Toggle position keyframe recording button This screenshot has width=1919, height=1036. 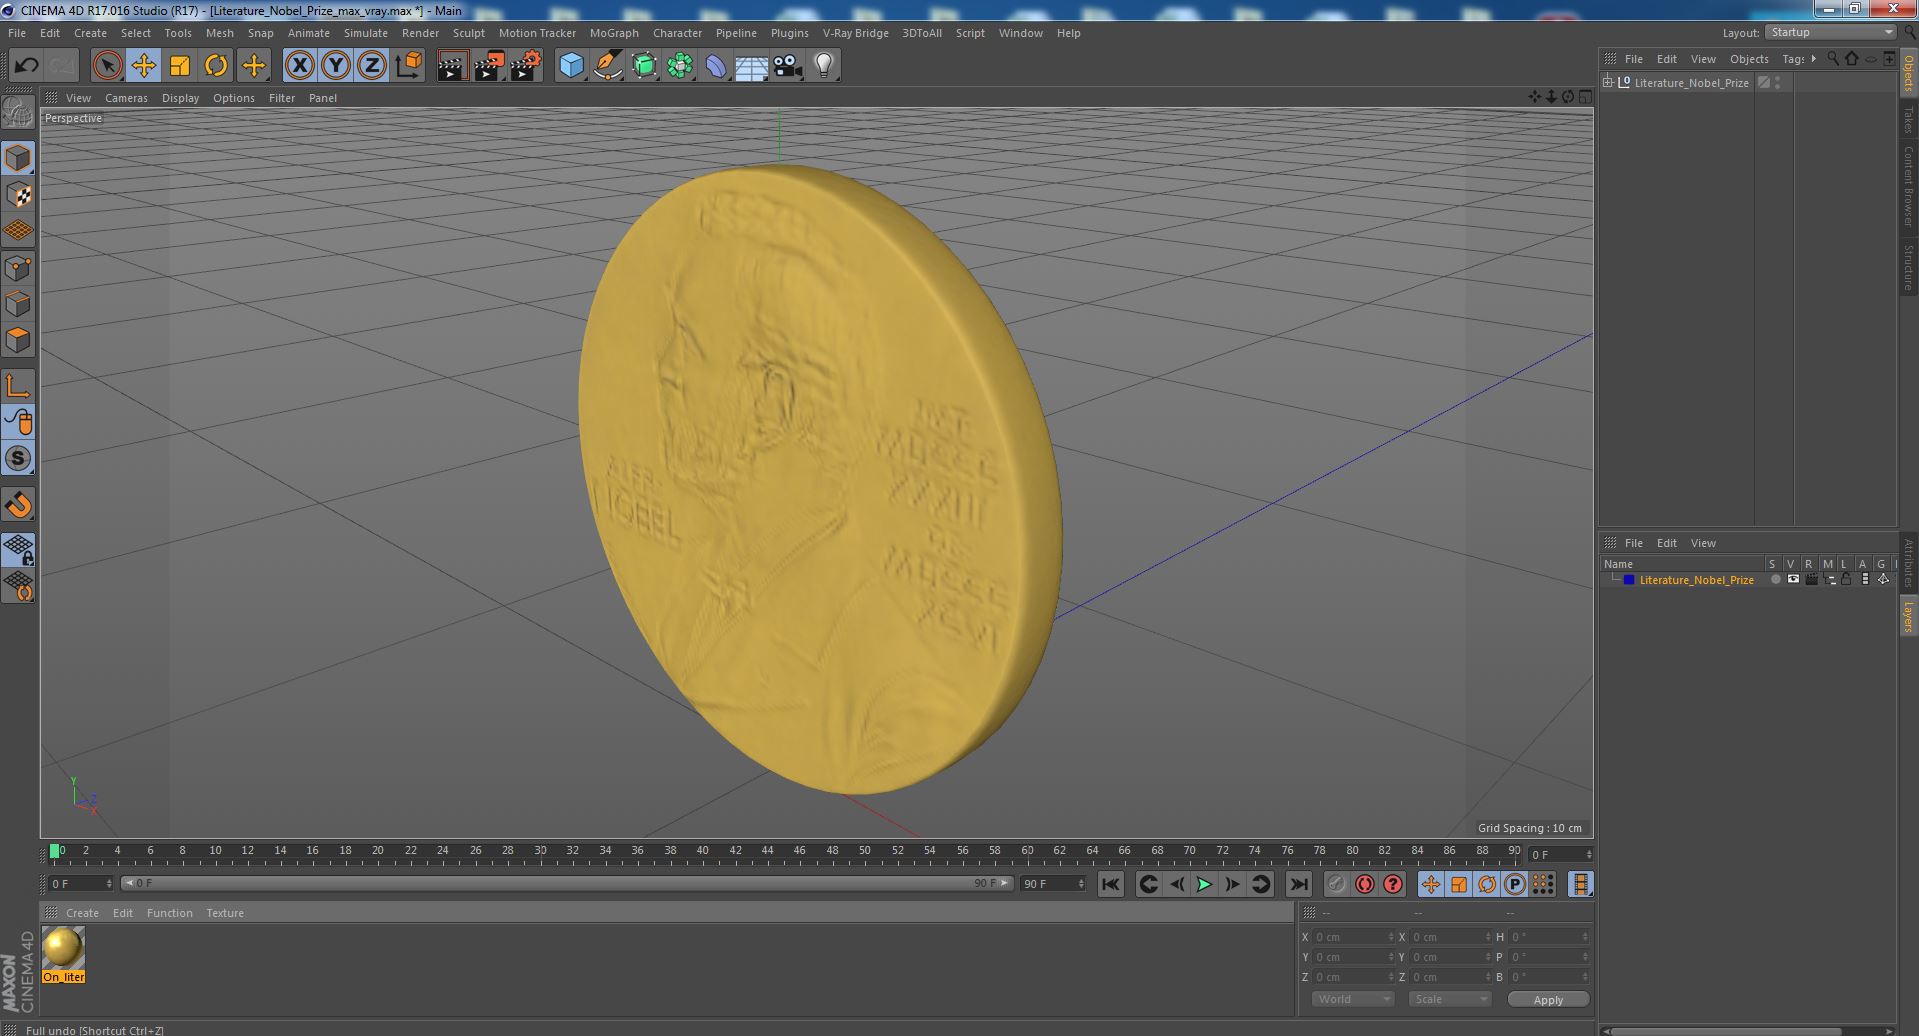(x=1430, y=884)
